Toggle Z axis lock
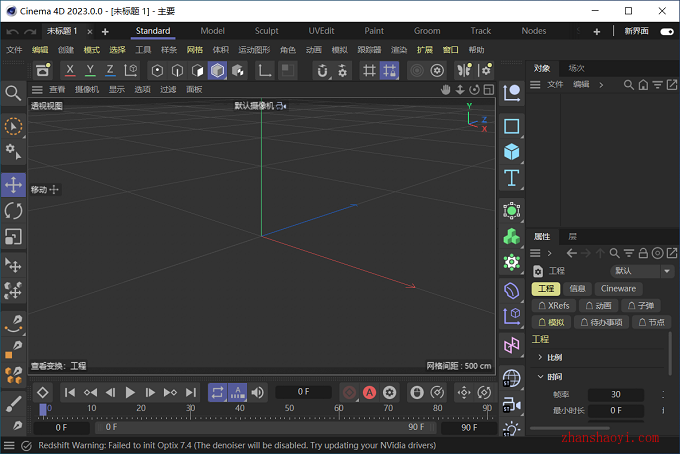Image resolution: width=680 pixels, height=454 pixels. [110, 70]
